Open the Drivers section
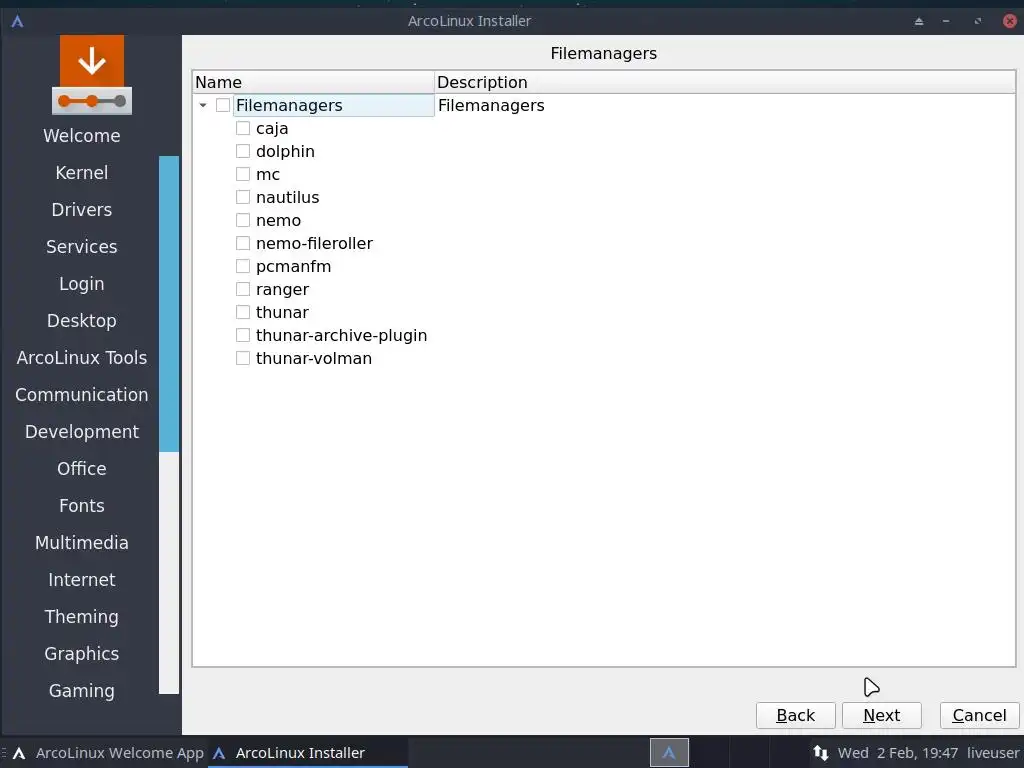Screen dimensions: 1024x768 tap(82, 210)
